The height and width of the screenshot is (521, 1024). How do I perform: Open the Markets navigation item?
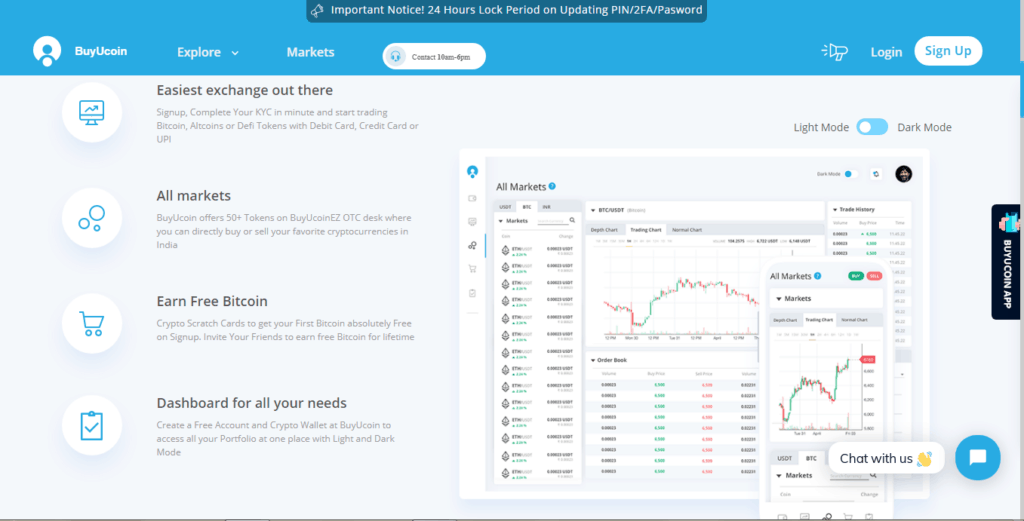point(310,52)
